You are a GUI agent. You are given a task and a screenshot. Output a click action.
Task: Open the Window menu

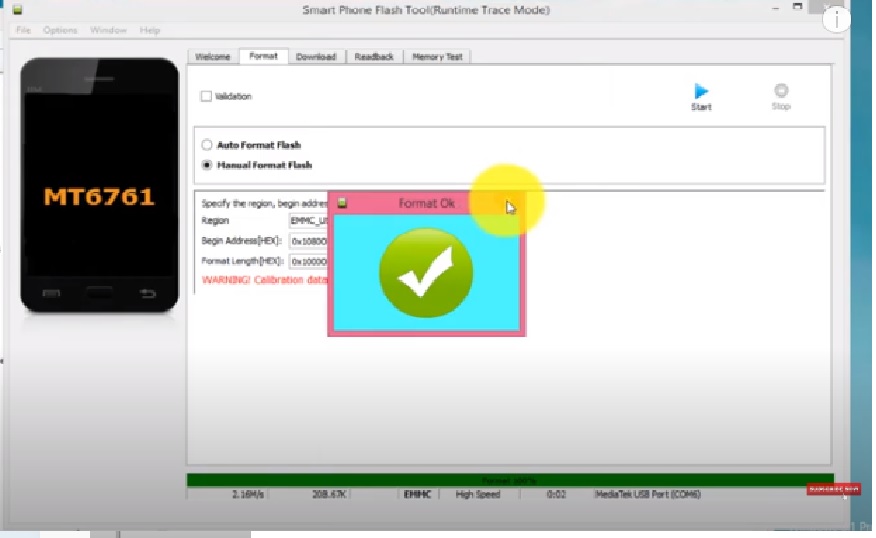[108, 30]
